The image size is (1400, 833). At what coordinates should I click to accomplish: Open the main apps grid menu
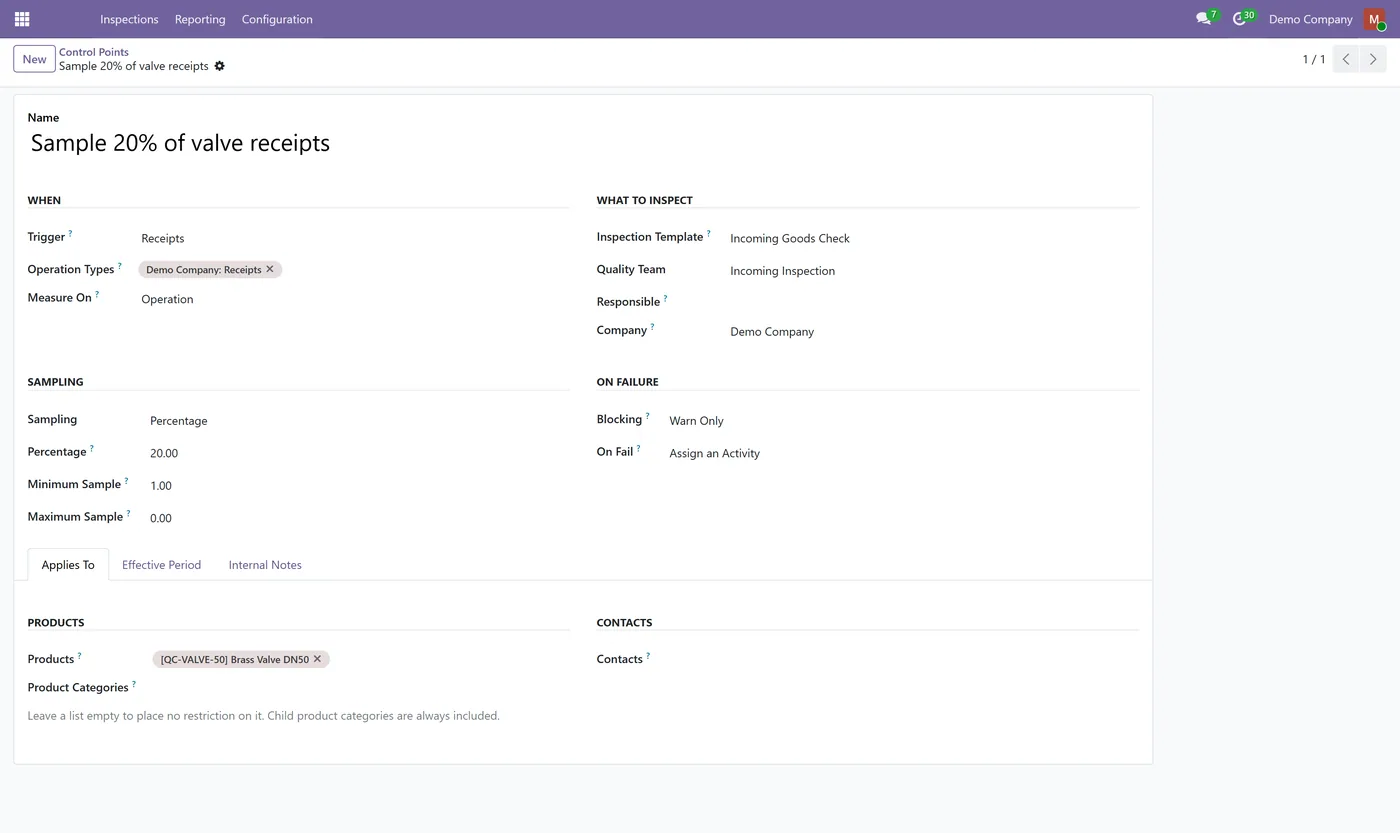pyautogui.click(x=22, y=19)
